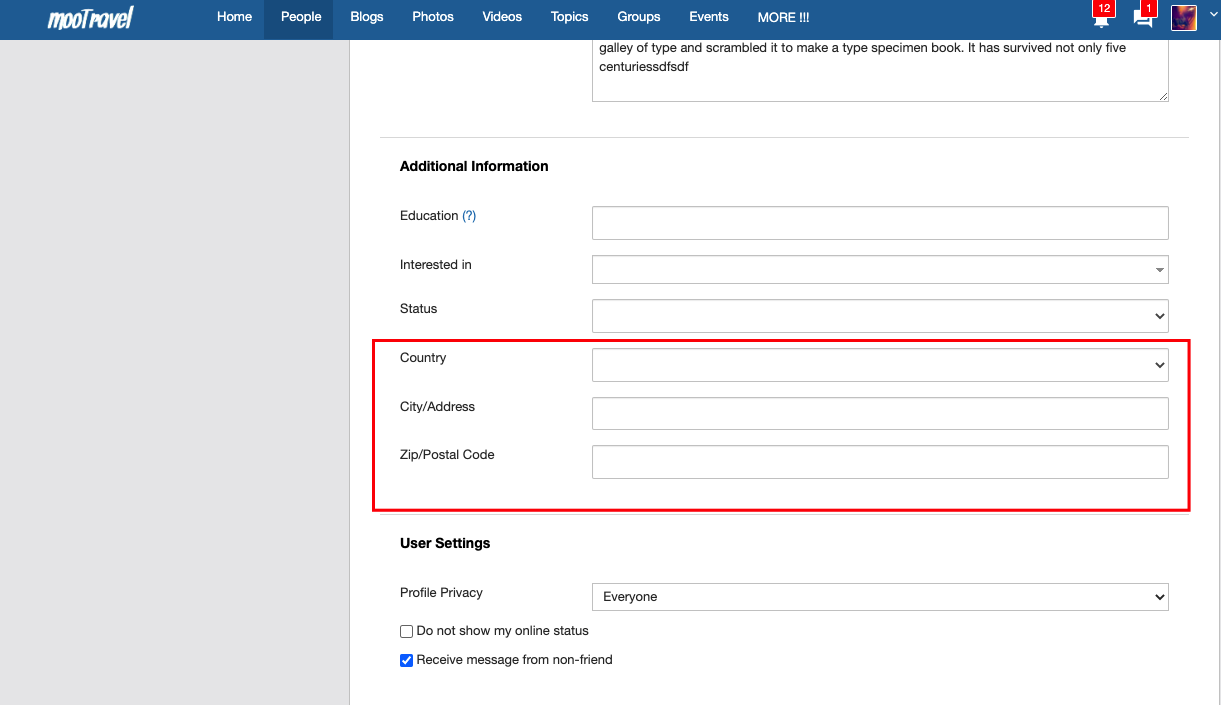
Task: Open the Photos menu item
Action: point(433,17)
